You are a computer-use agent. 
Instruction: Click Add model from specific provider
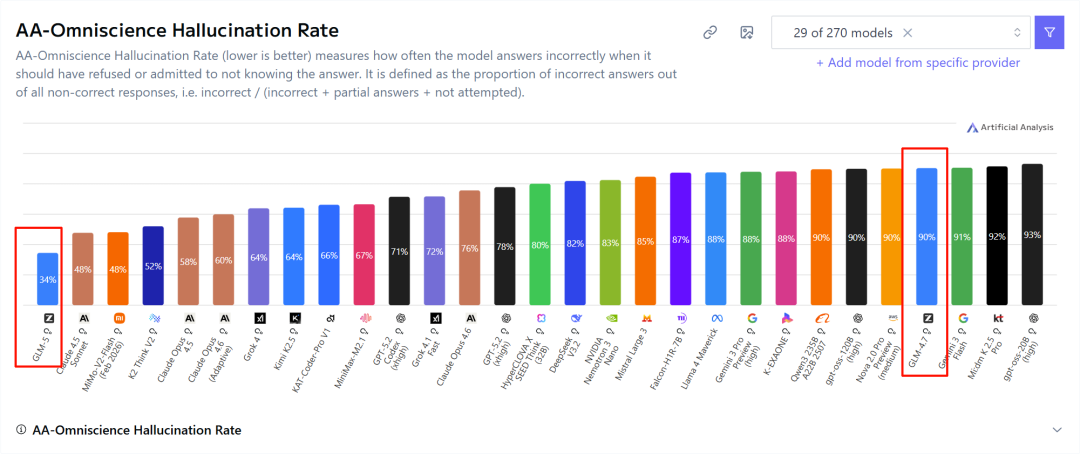[x=918, y=63]
